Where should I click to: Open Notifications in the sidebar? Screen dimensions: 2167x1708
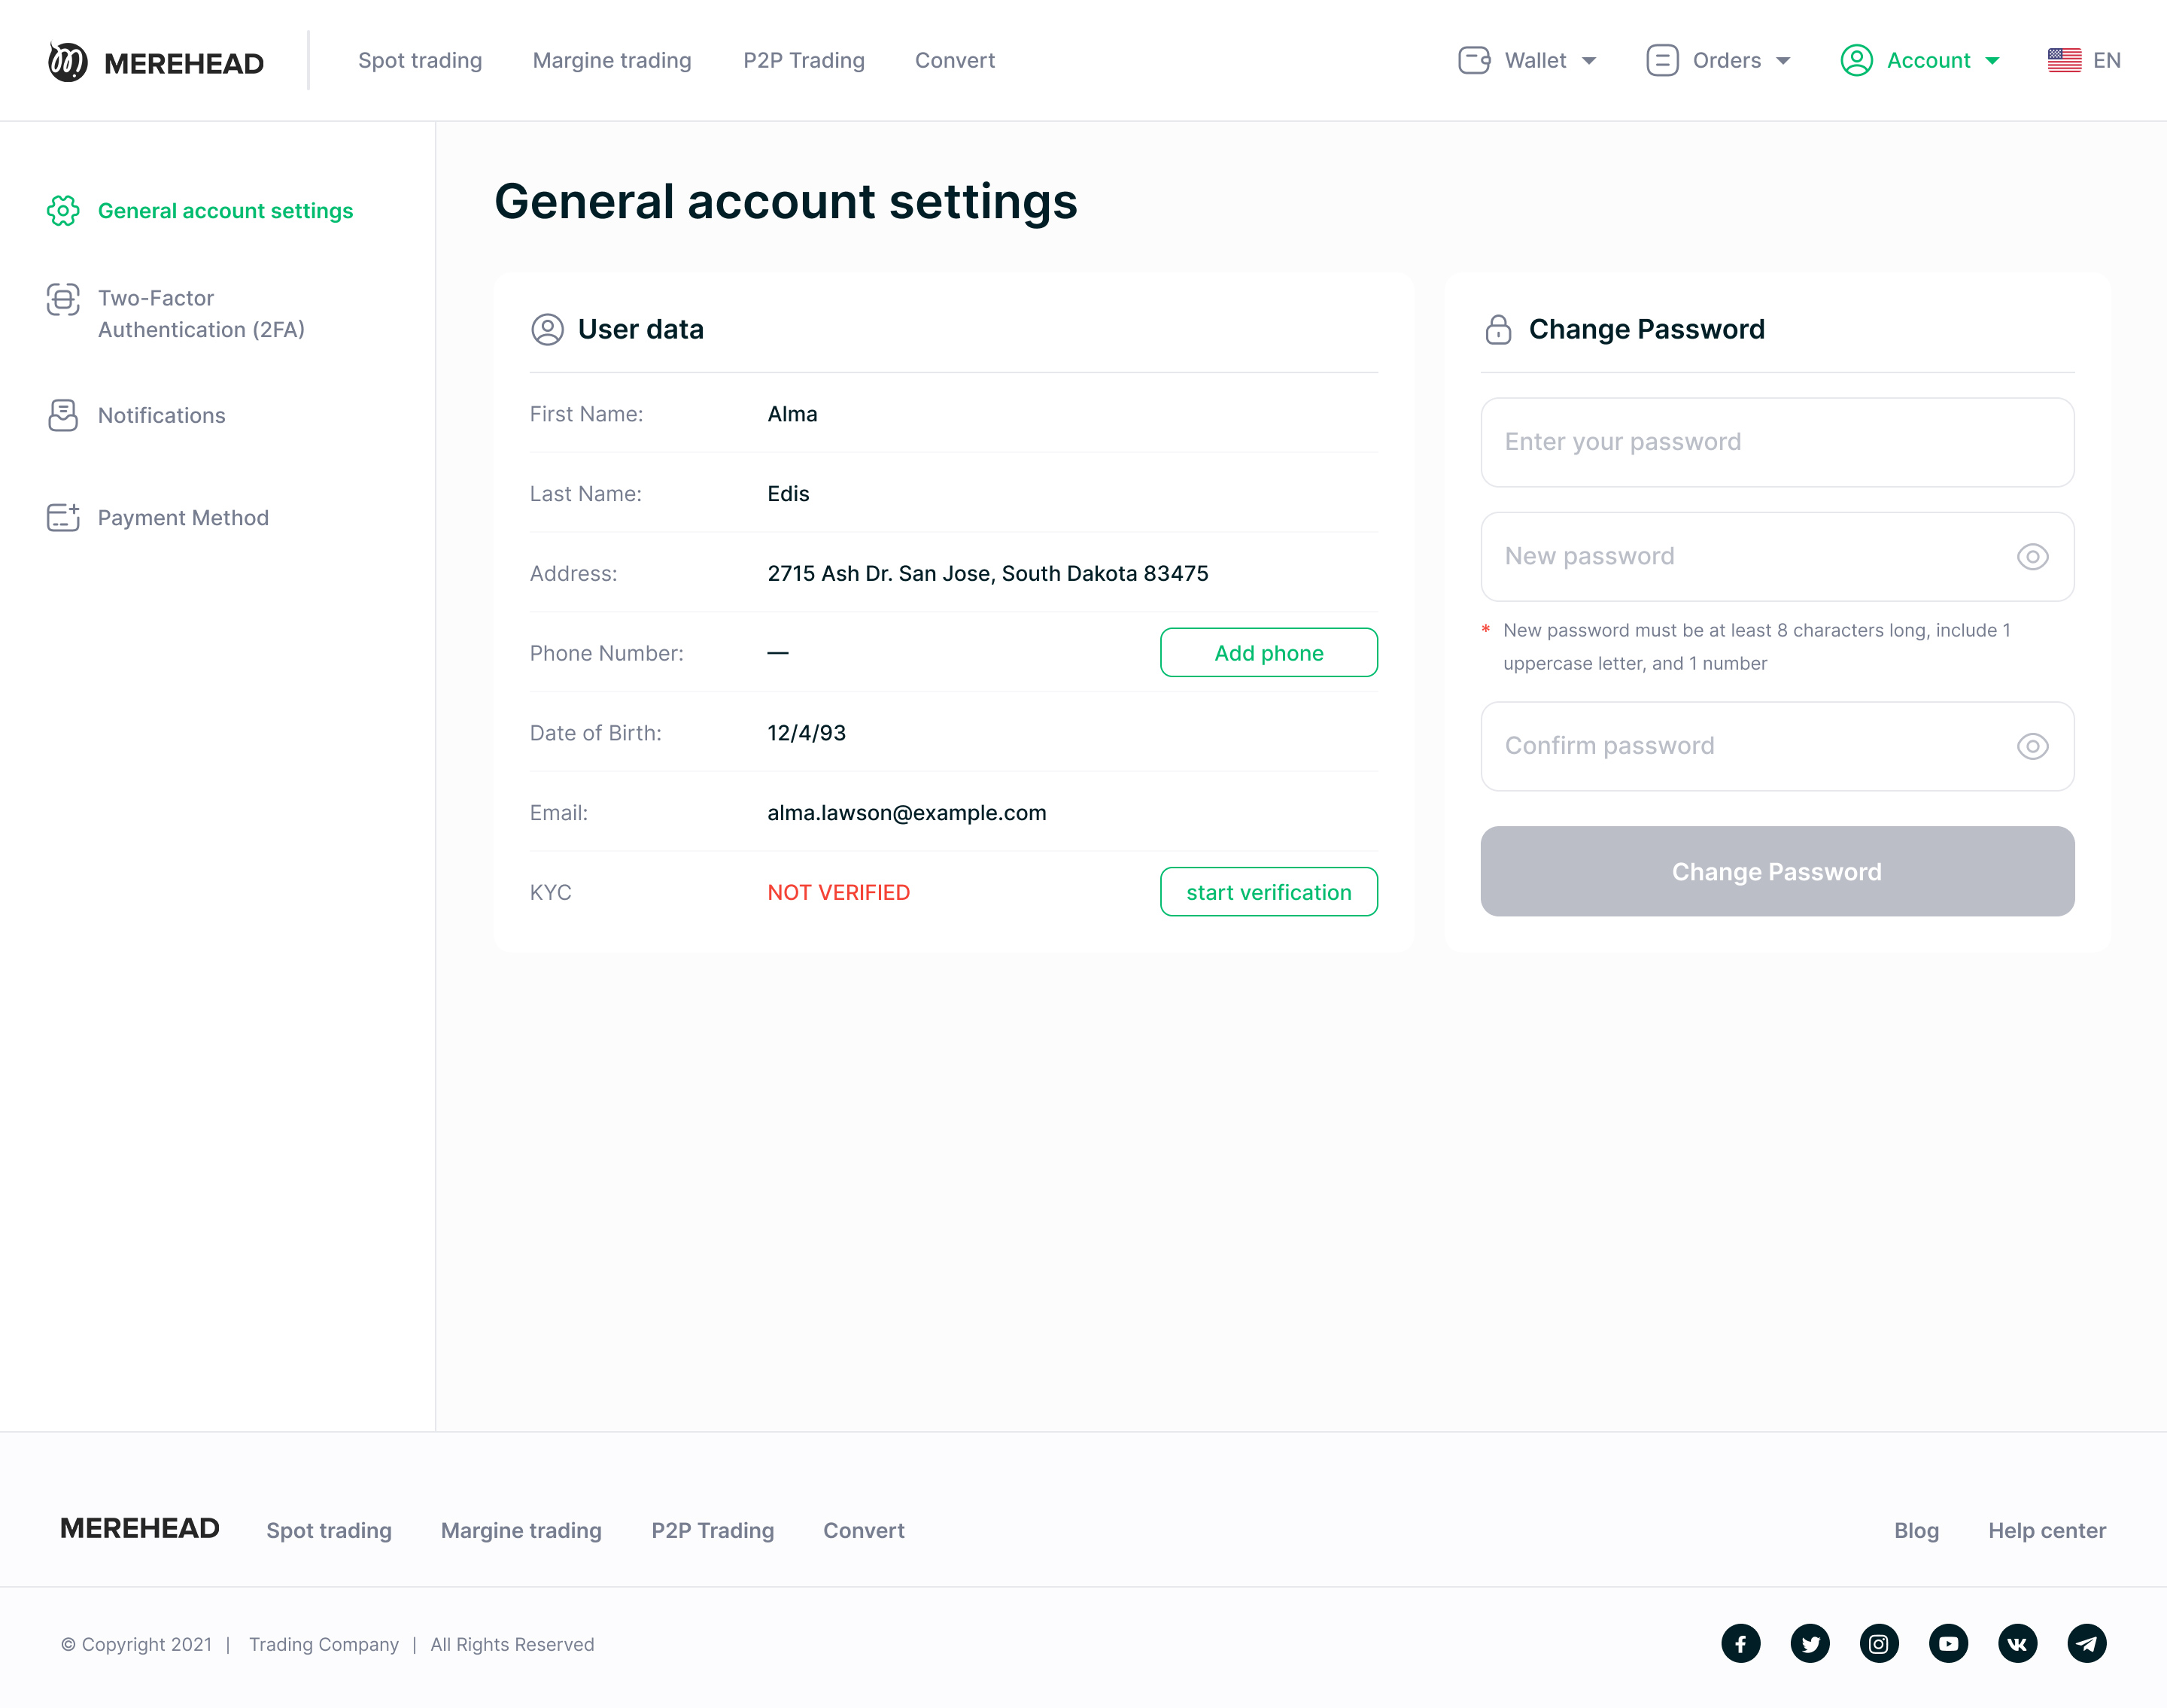[161, 415]
